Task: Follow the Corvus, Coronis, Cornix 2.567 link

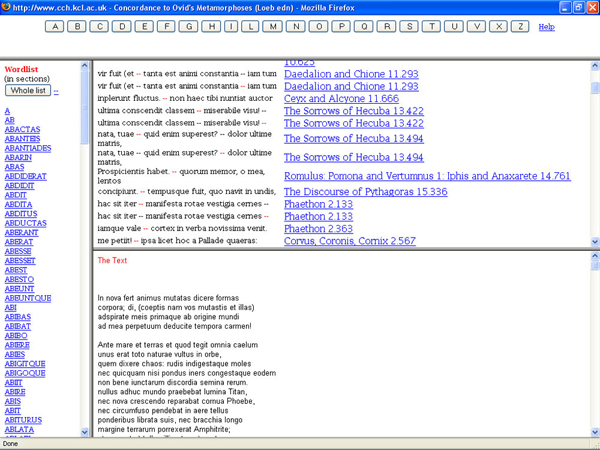Action: (x=349, y=241)
